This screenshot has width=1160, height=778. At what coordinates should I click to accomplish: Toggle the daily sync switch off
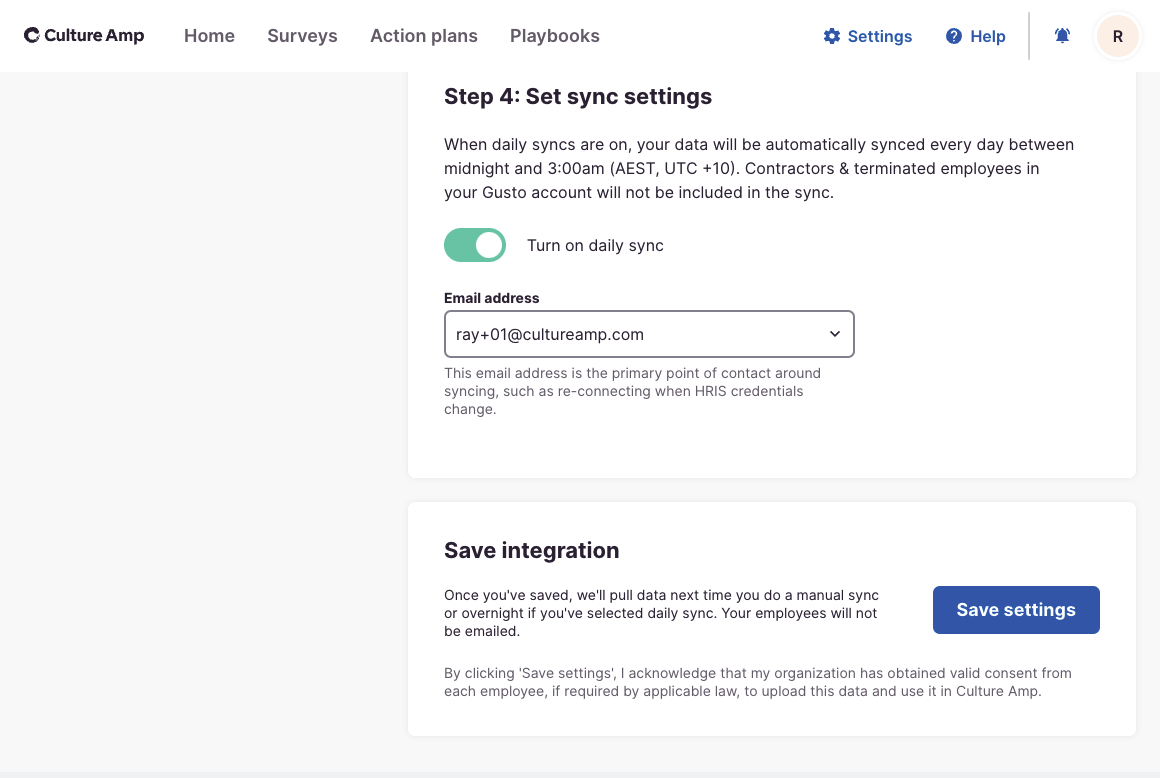475,245
